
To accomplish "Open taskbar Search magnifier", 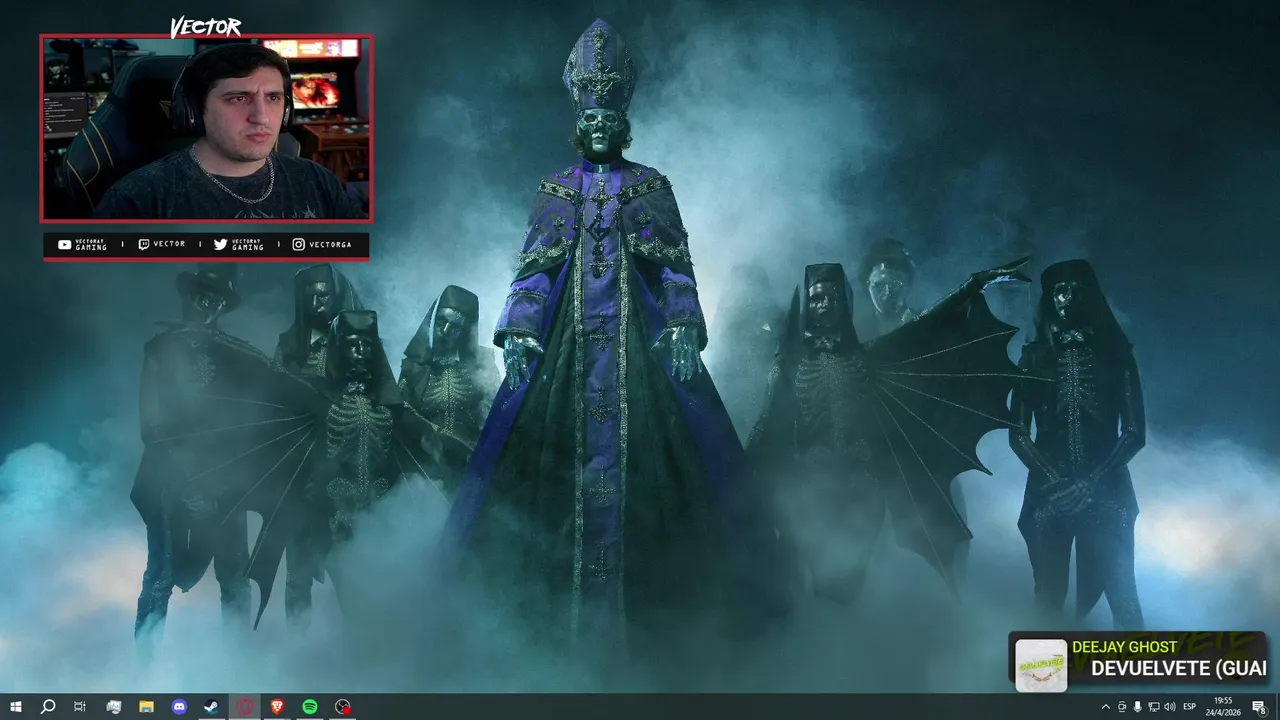I will 48,707.
